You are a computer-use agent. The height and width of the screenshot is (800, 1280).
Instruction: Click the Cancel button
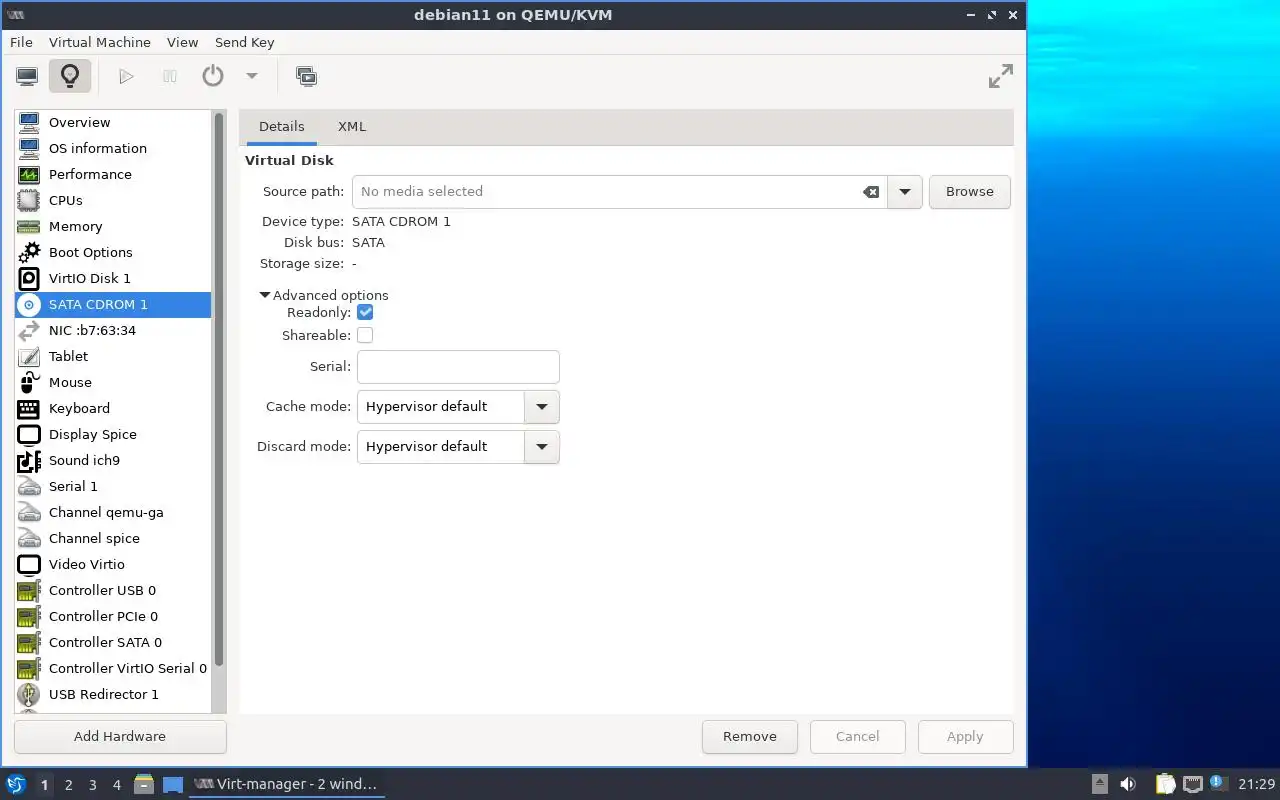click(x=857, y=737)
